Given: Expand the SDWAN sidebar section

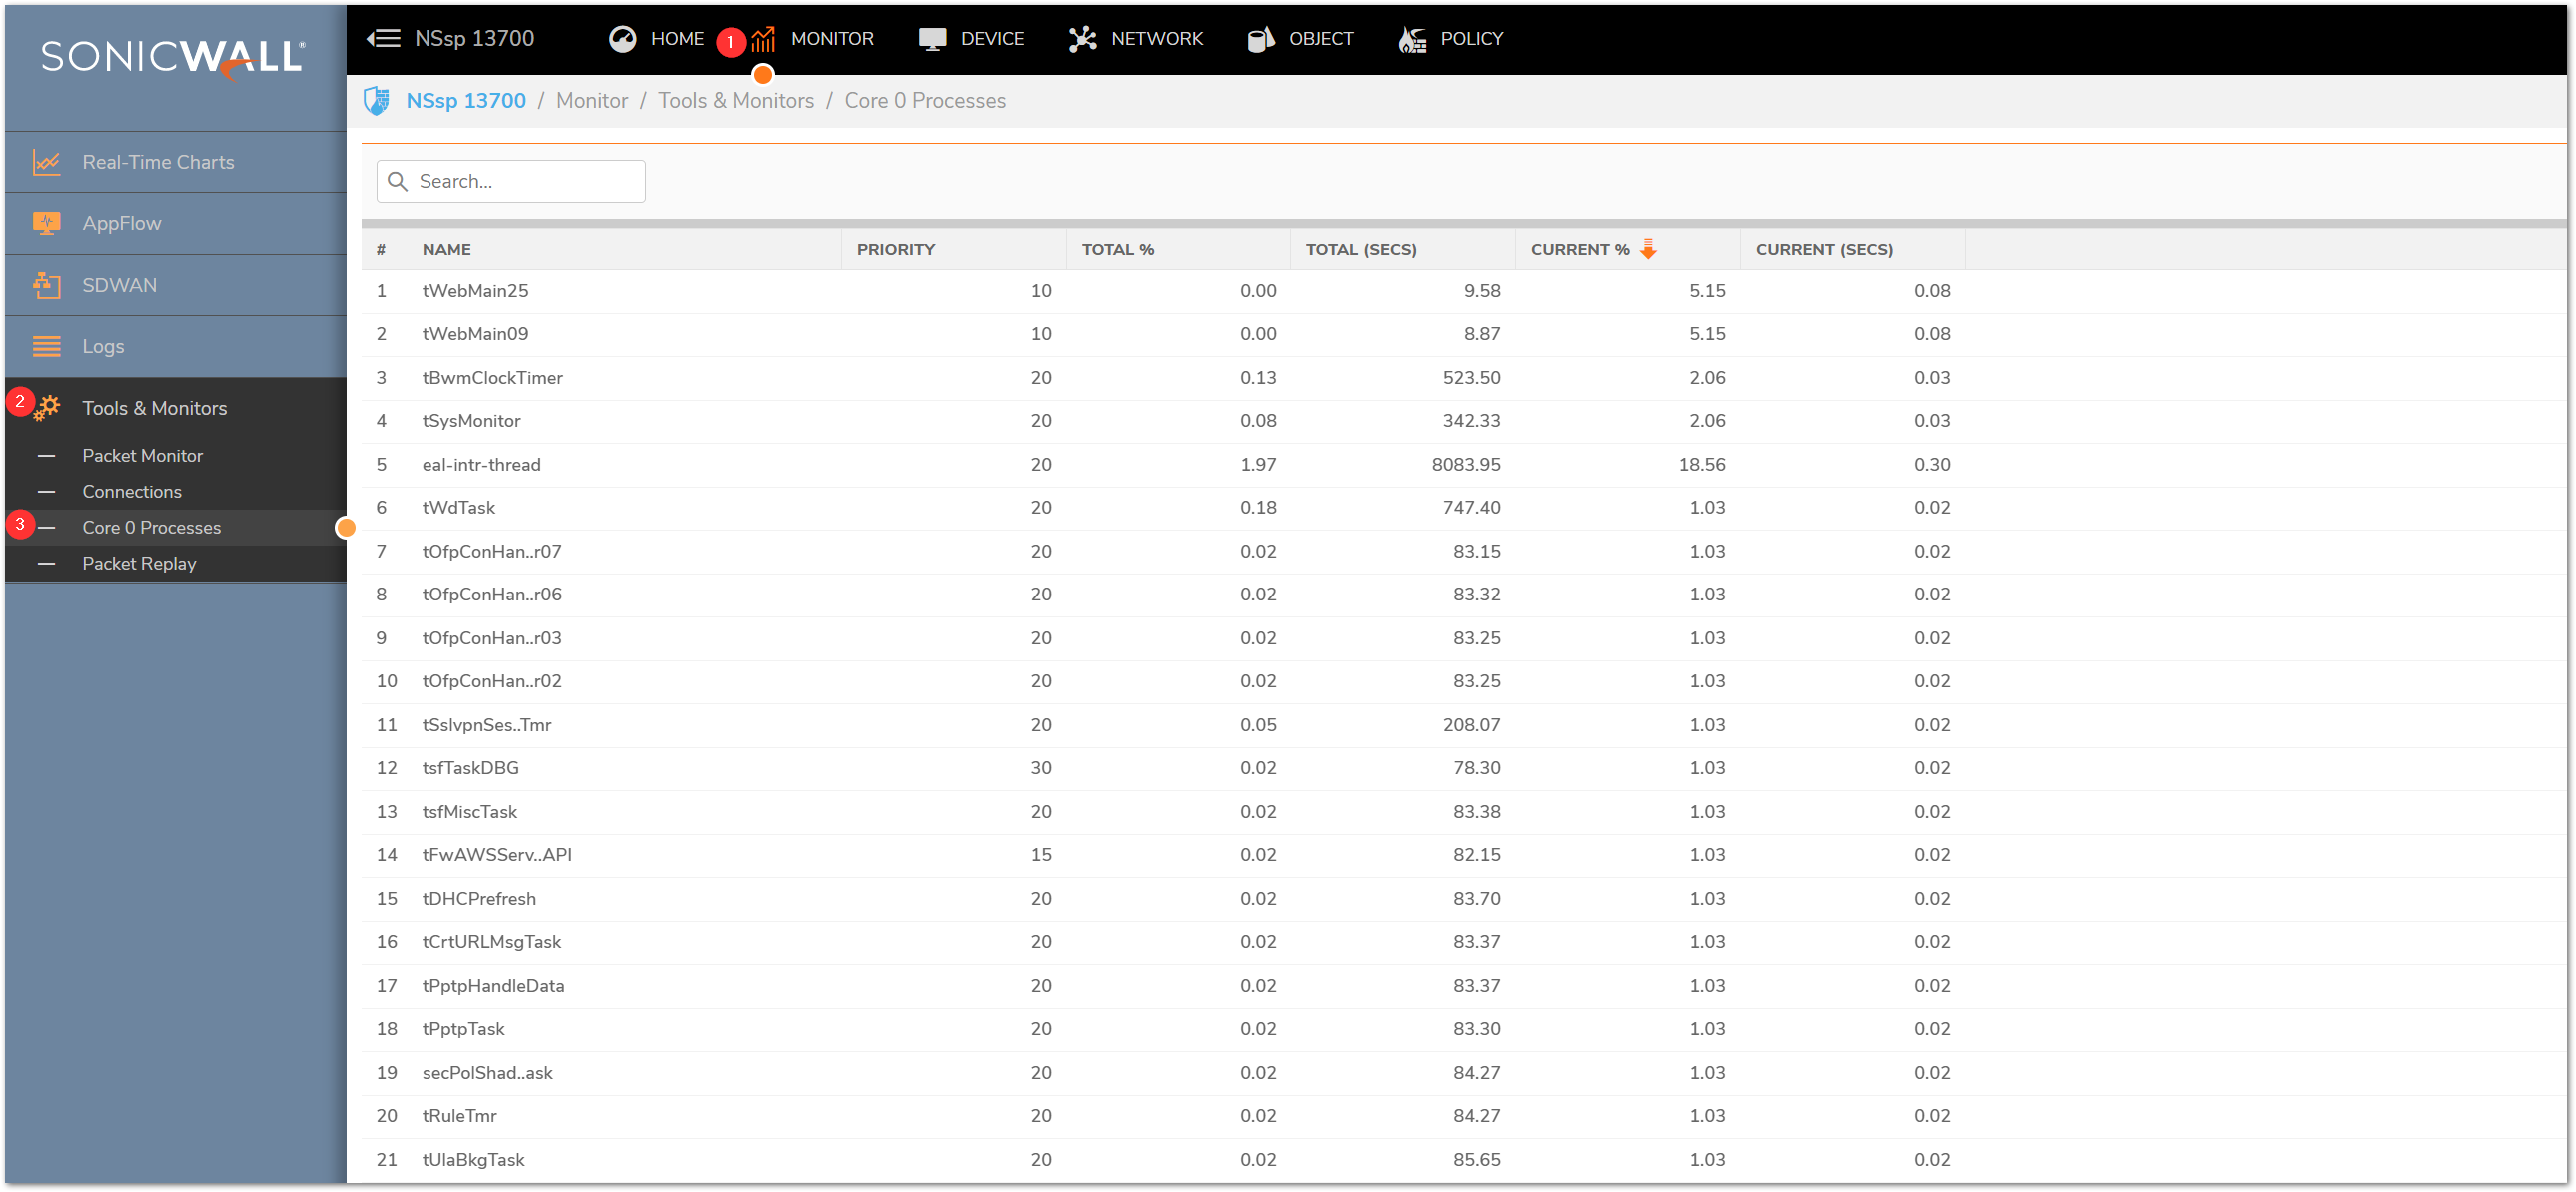Looking at the screenshot, I should click(x=119, y=285).
